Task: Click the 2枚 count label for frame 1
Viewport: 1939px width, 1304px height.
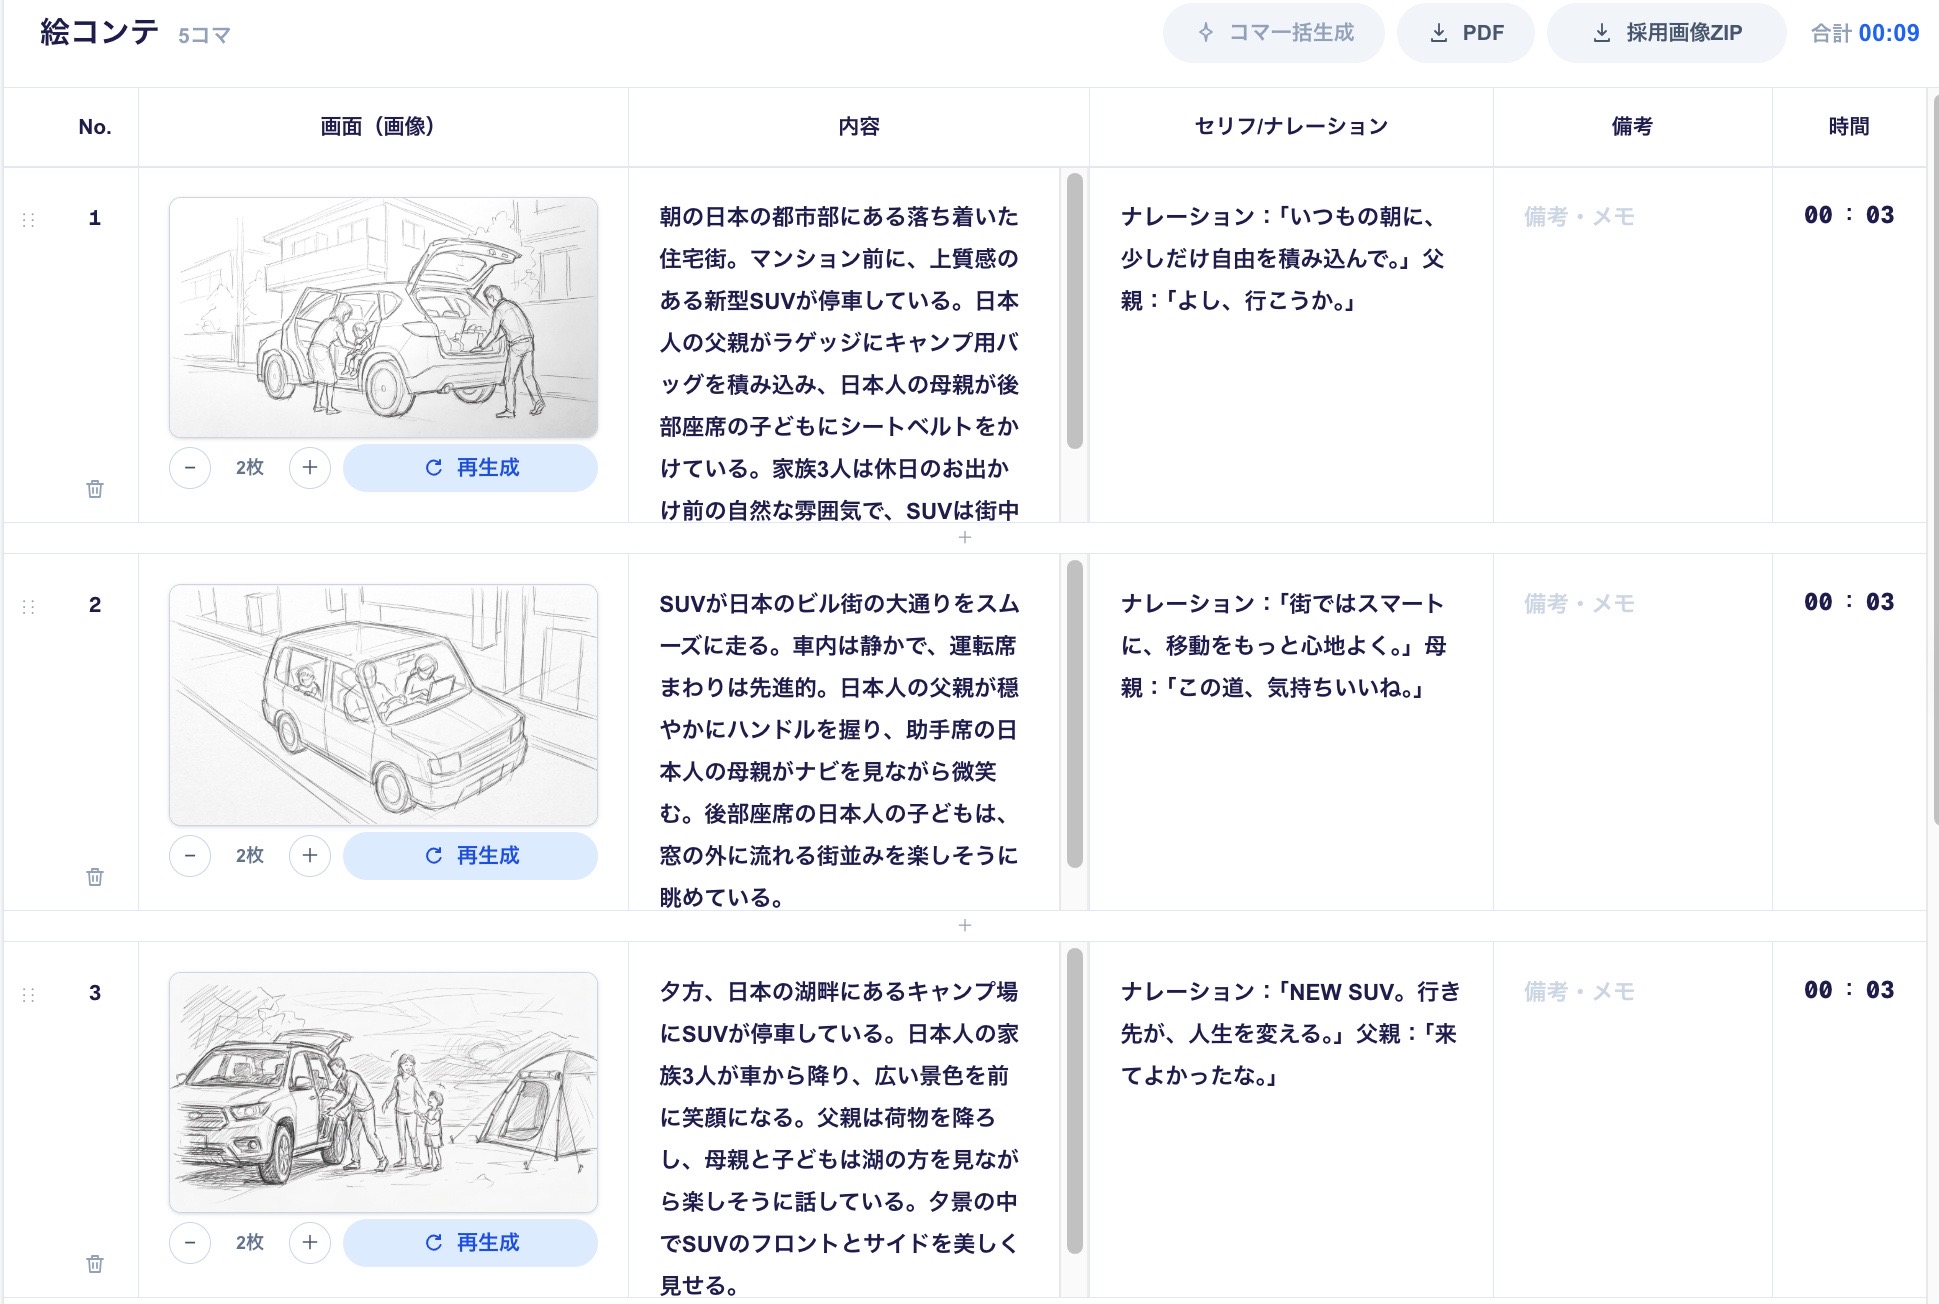Action: [250, 468]
